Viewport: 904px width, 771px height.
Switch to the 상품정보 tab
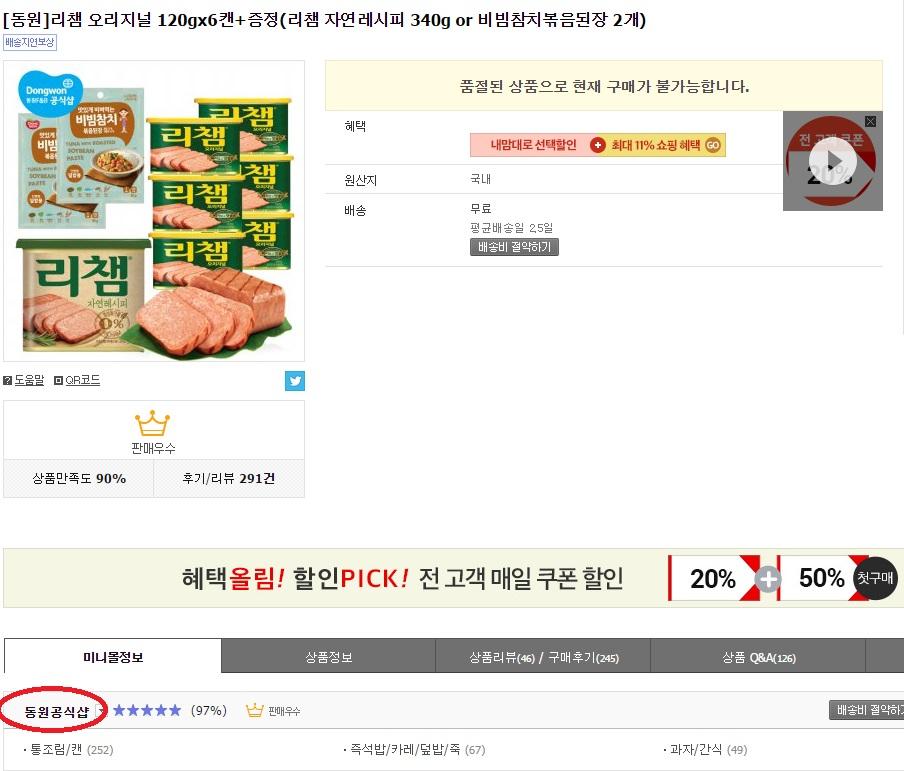[x=328, y=657]
